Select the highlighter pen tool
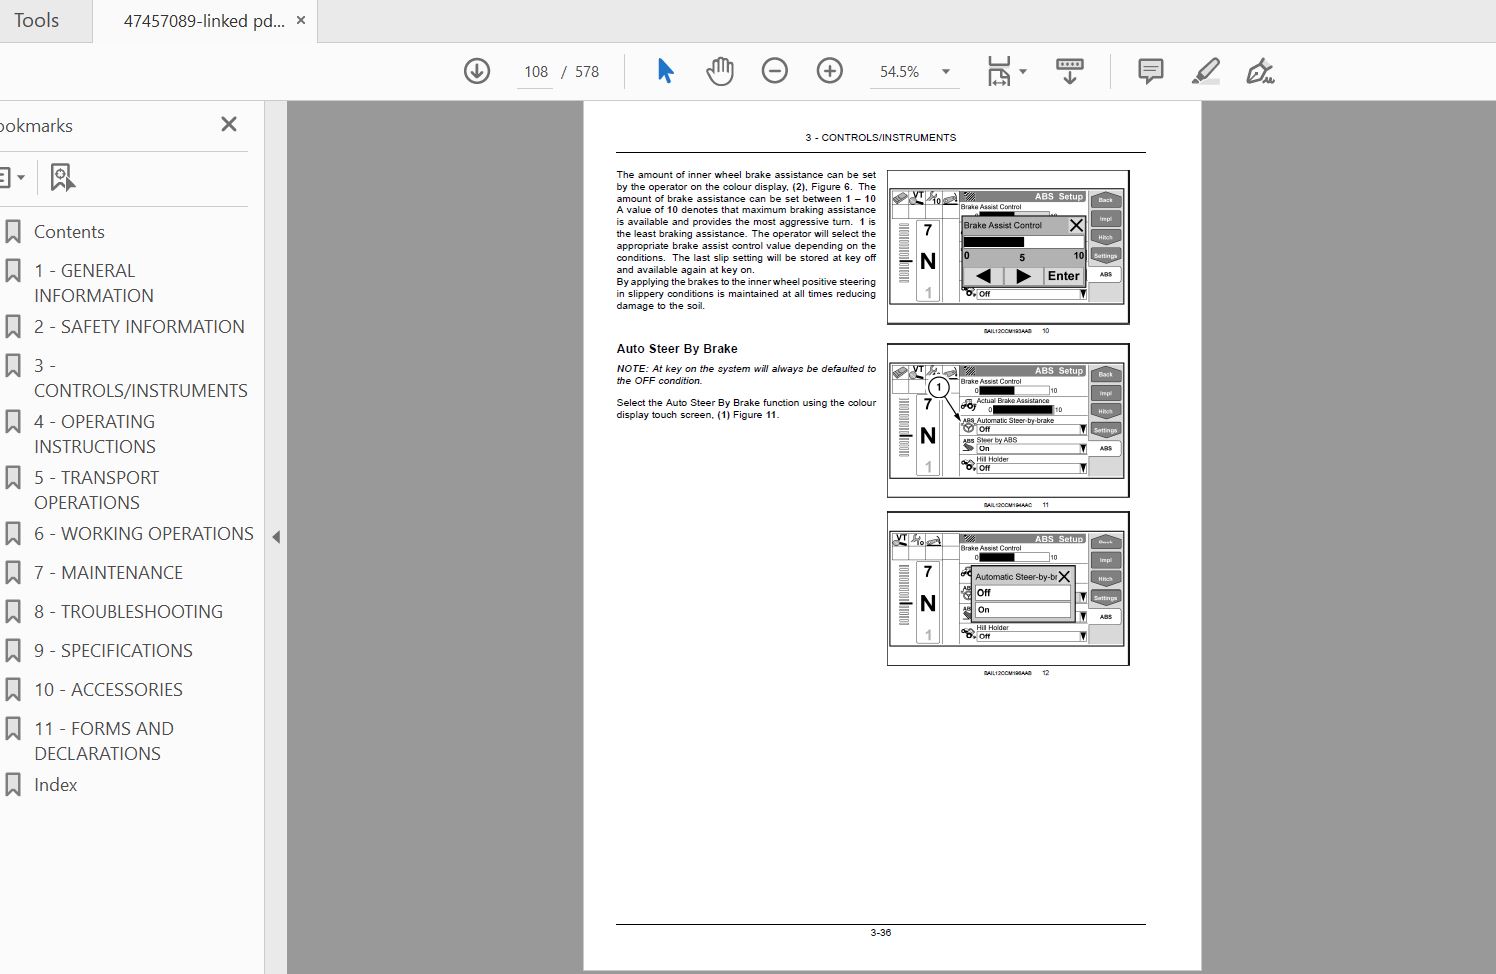Viewport: 1496px width, 974px height. pos(1206,71)
